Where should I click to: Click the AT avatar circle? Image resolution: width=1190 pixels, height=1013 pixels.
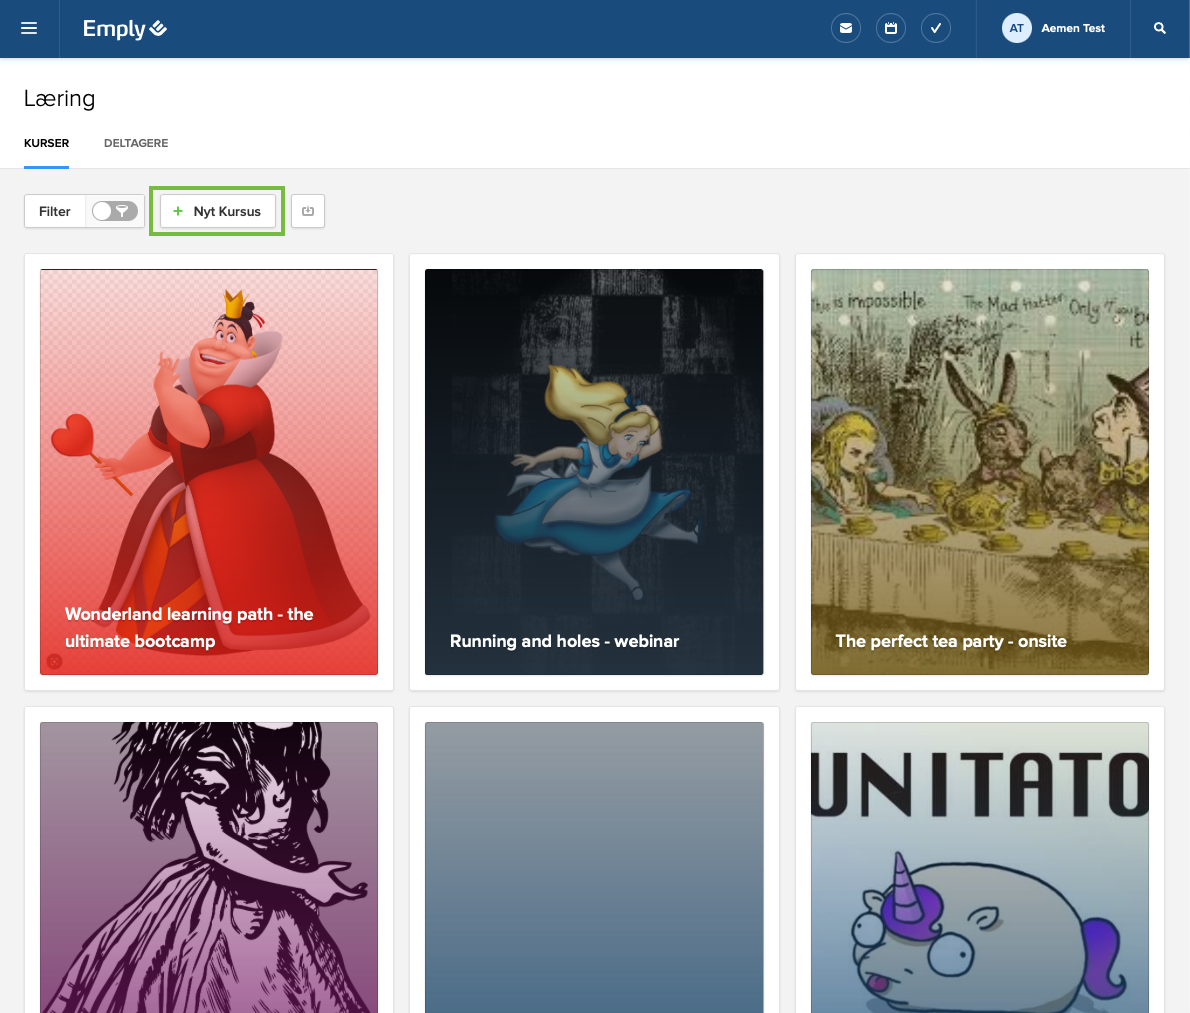click(x=1016, y=28)
